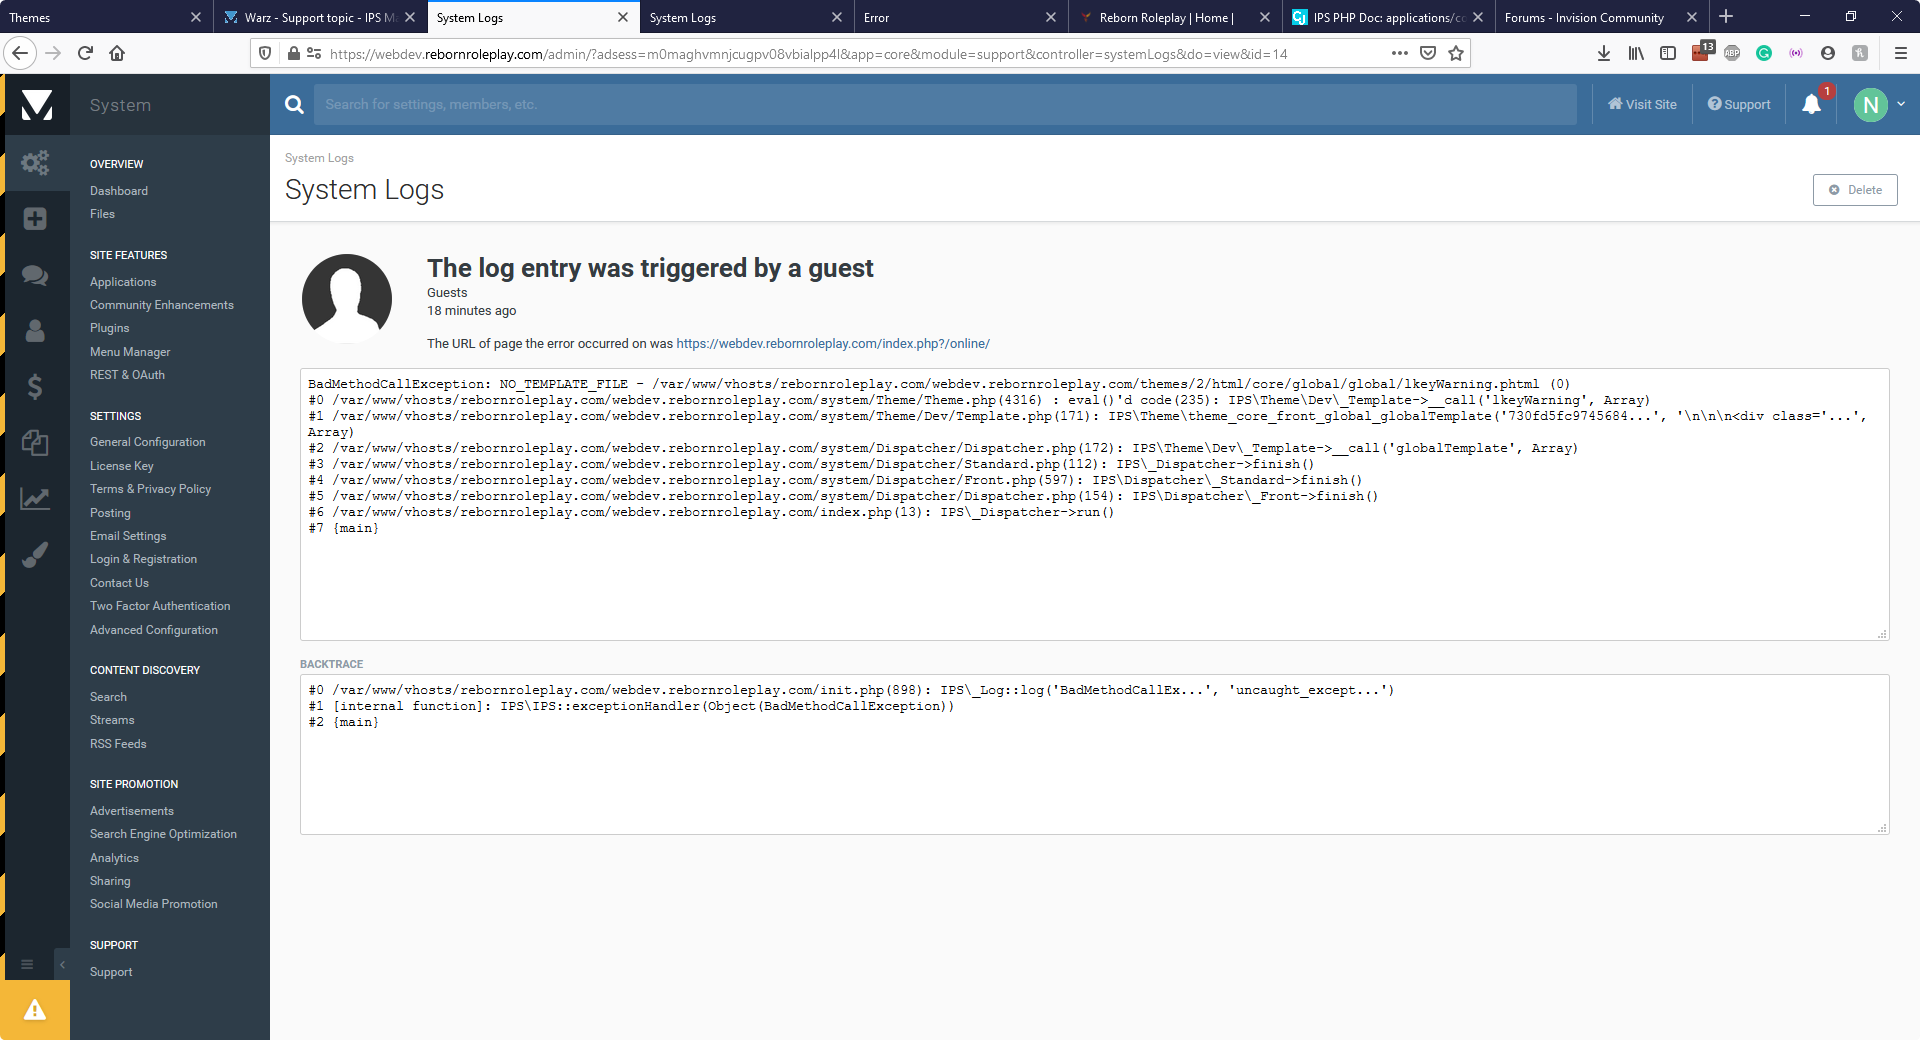Open tracking protection shield icon

265,53
